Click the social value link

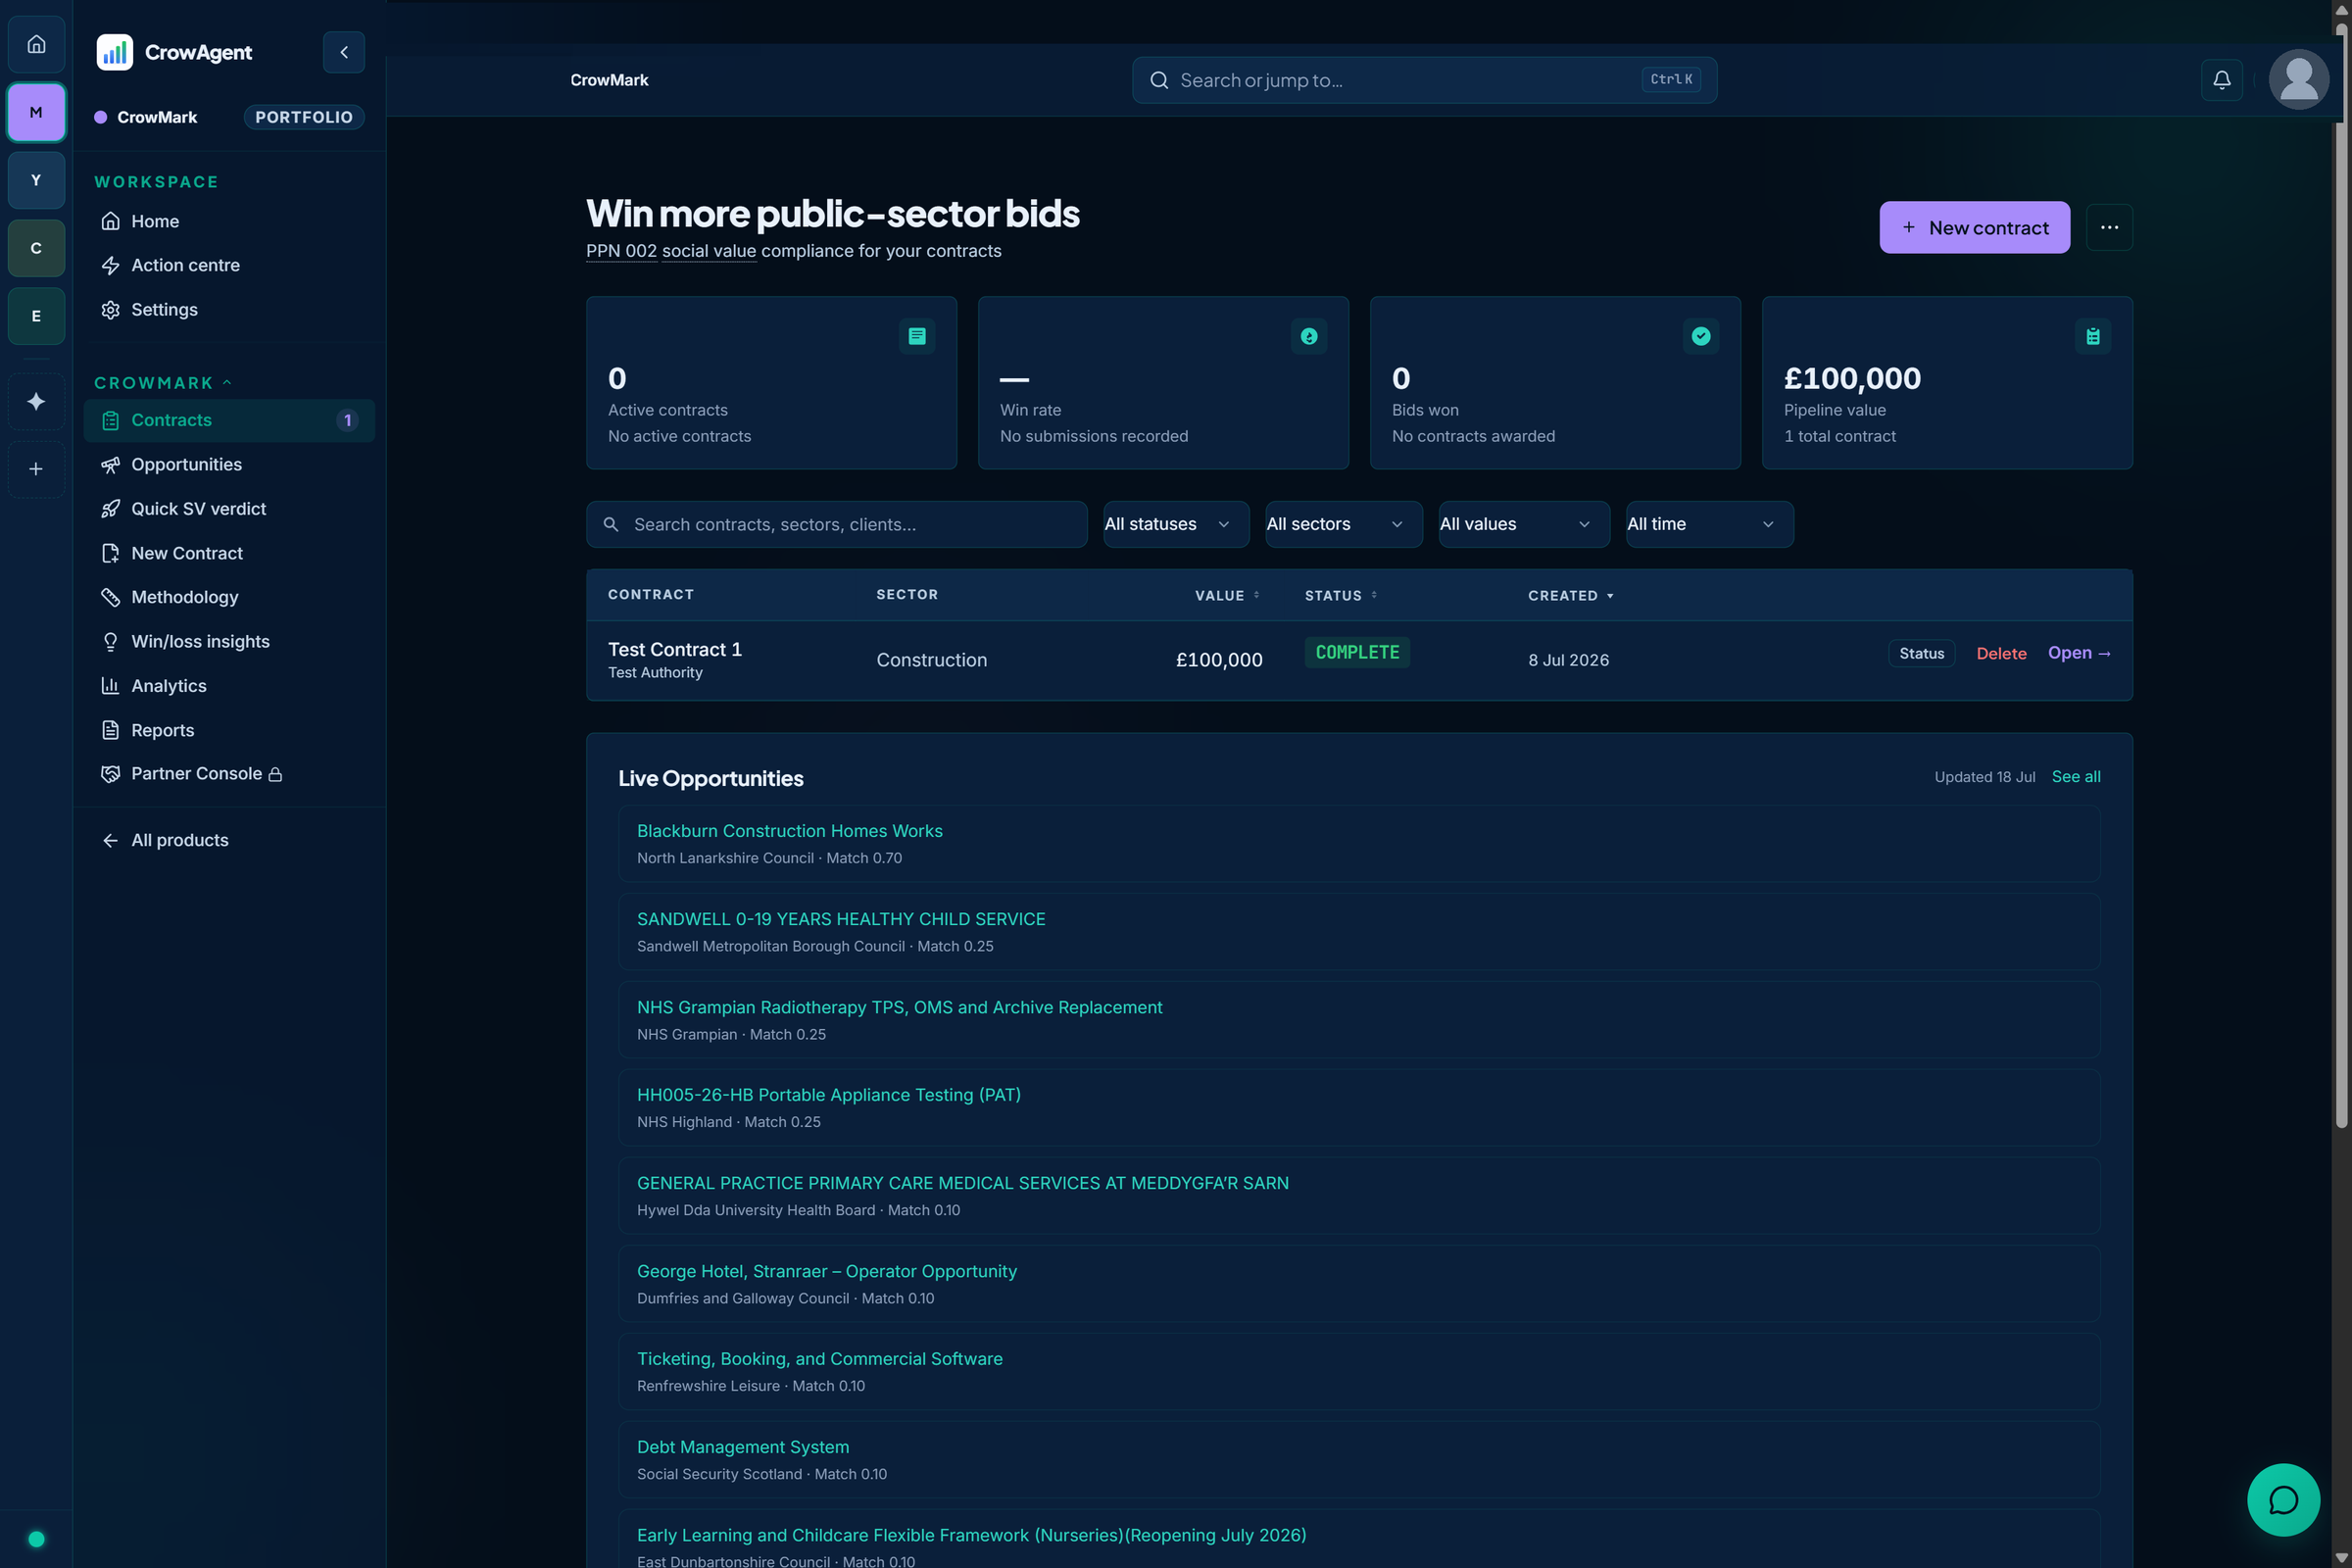tap(709, 251)
